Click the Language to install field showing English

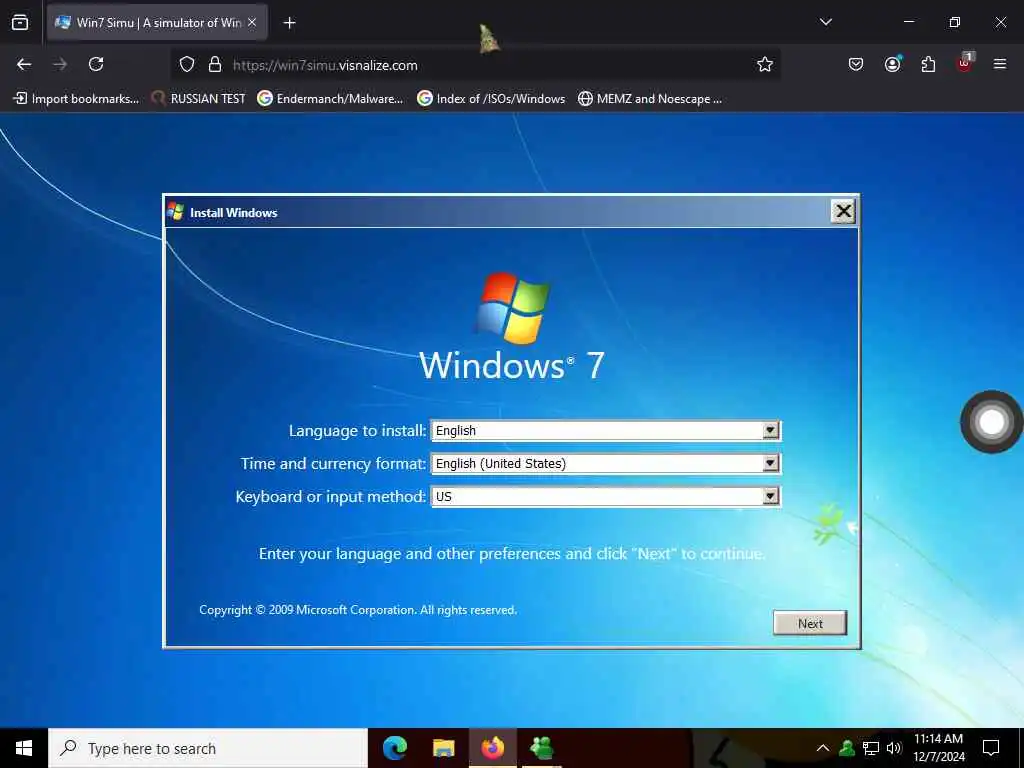tap(605, 430)
